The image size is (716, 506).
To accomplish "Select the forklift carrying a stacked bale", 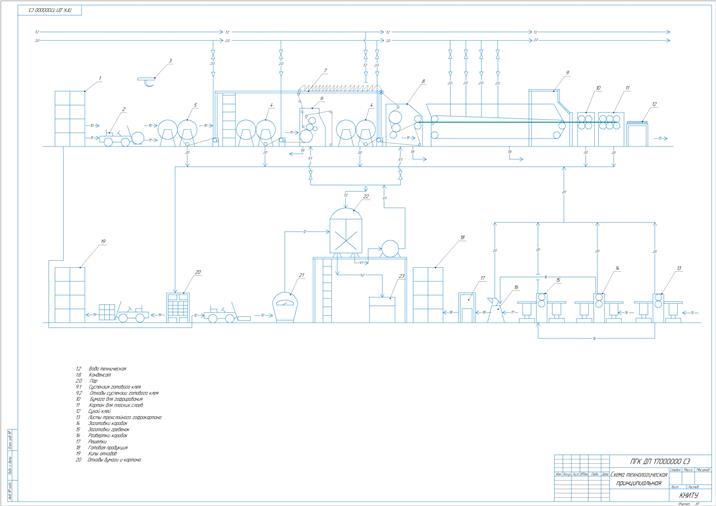I will point(124,312).
